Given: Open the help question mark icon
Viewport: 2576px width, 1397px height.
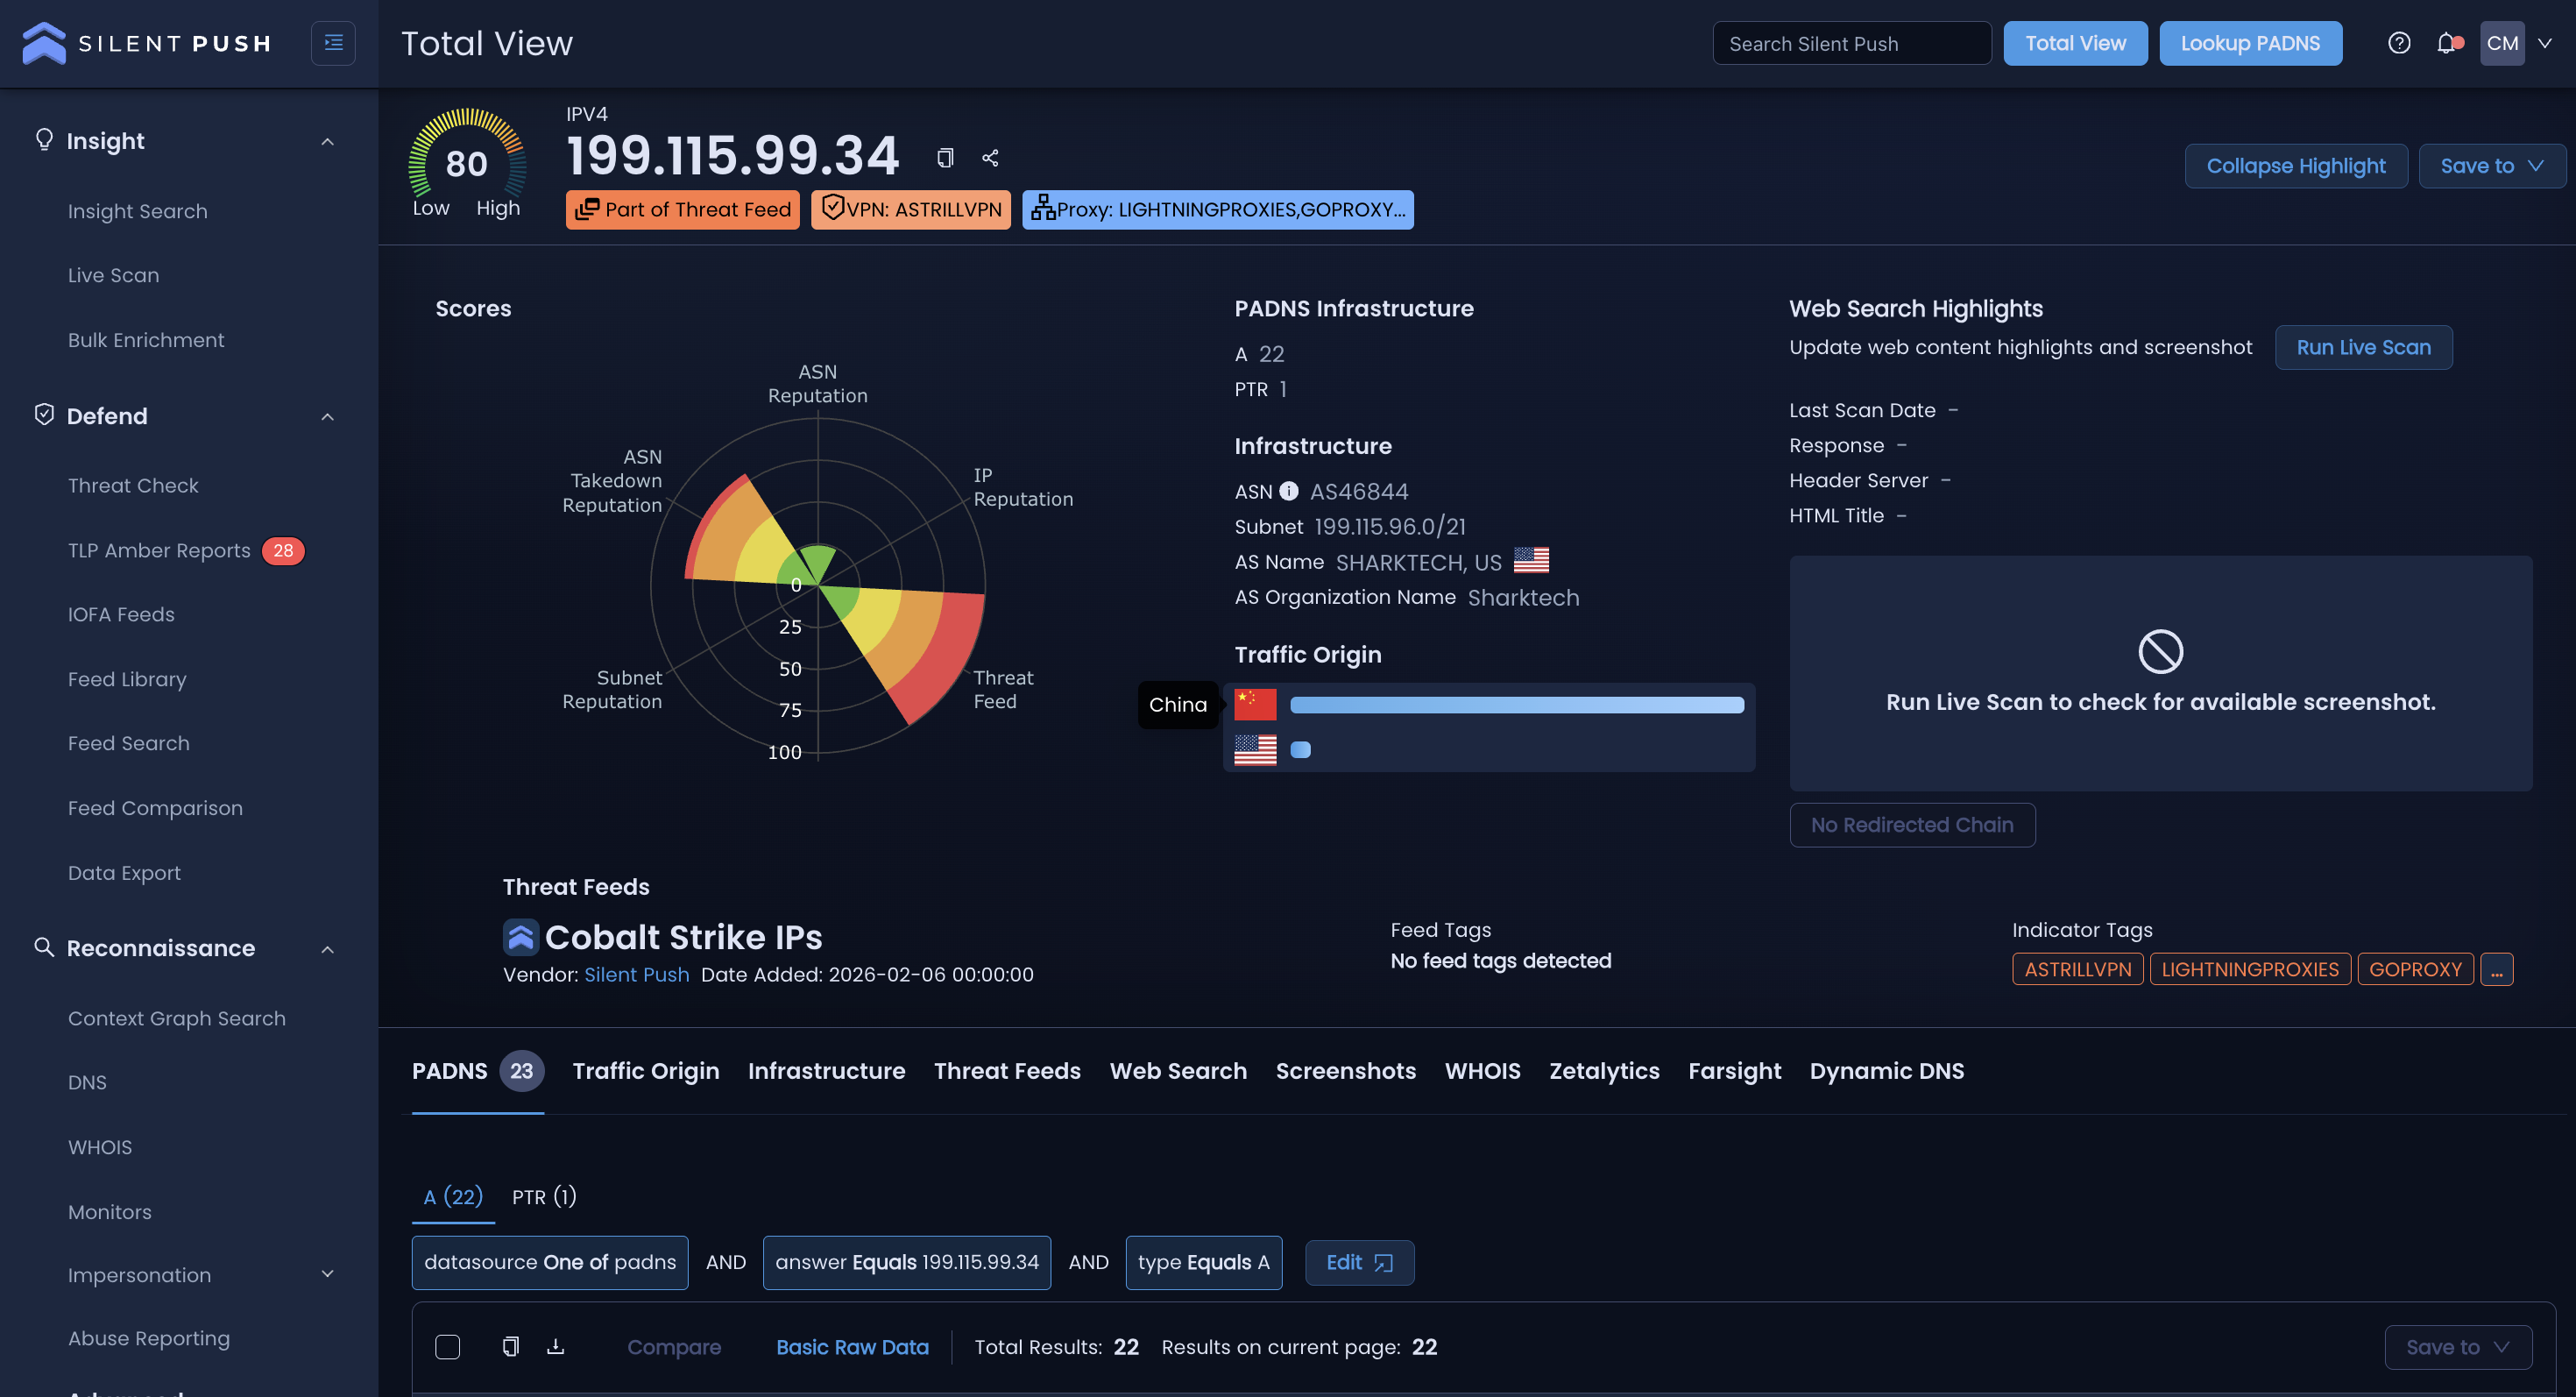Looking at the screenshot, I should click(x=2399, y=43).
